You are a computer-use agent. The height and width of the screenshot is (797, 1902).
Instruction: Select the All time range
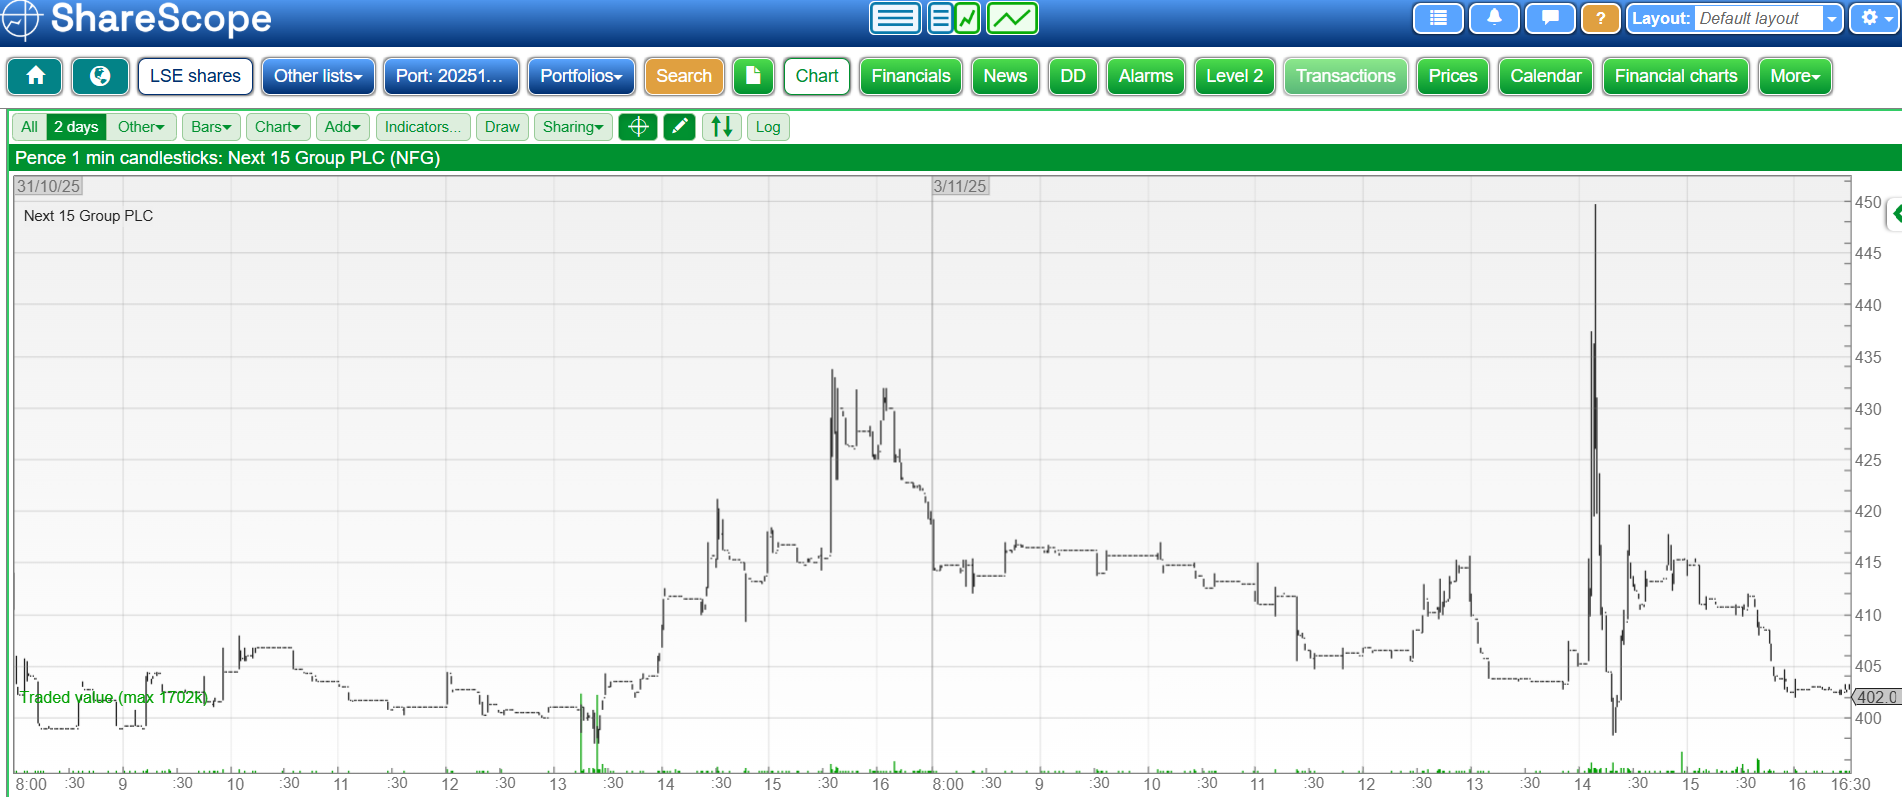(29, 127)
